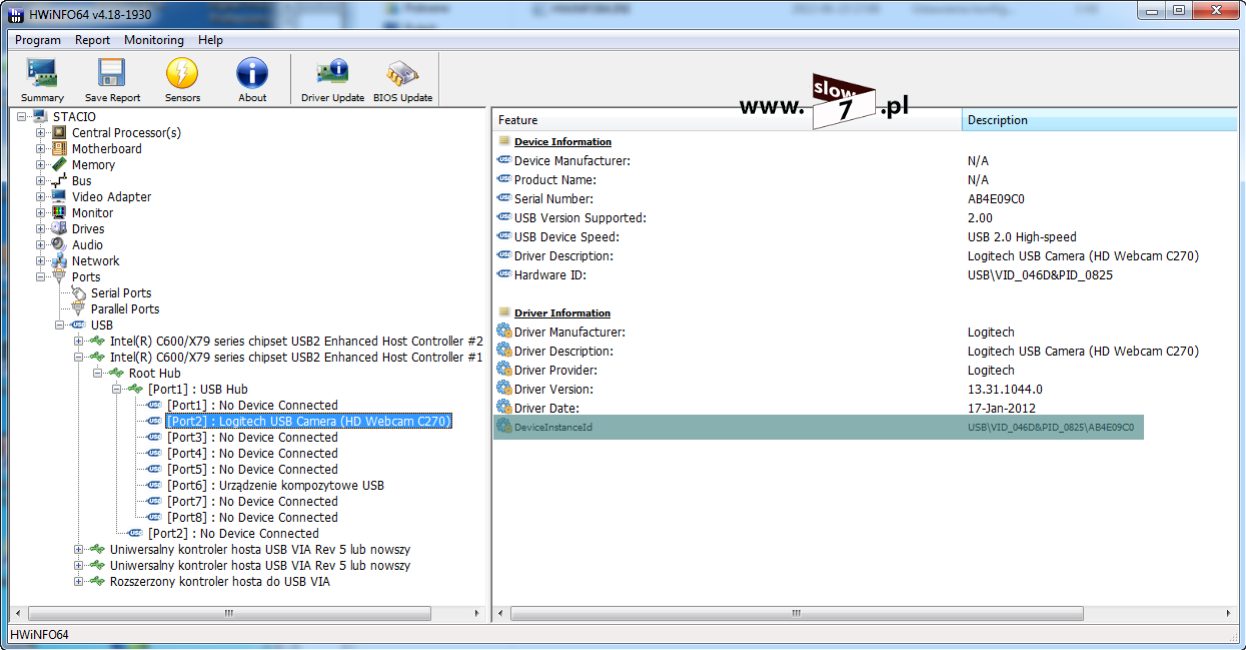This screenshot has width=1246, height=650.
Task: Open the Summary toolbar icon
Action: [x=42, y=80]
